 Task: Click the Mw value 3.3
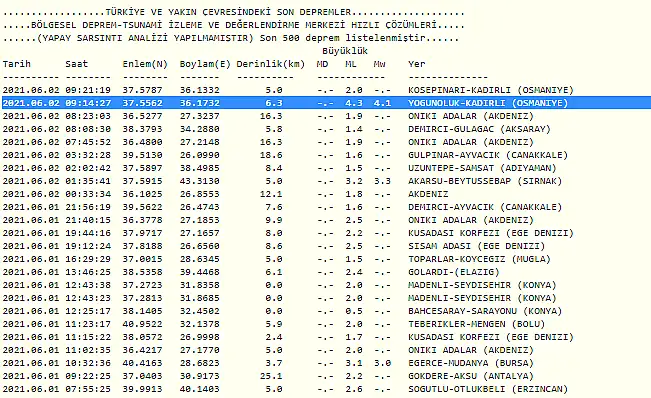click(x=382, y=181)
